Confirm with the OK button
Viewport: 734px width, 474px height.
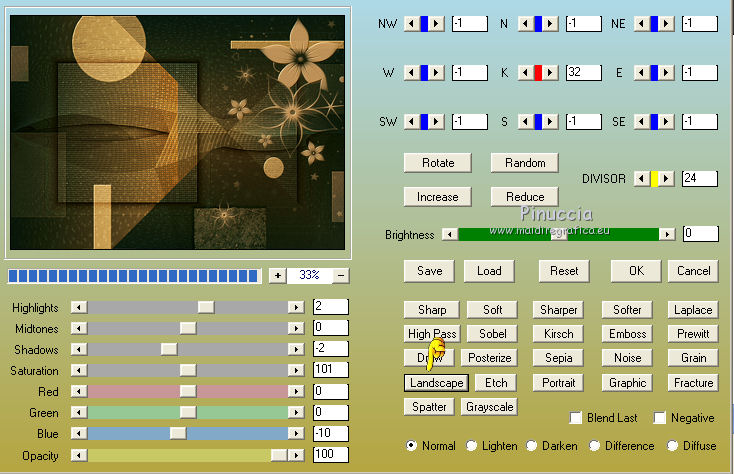pos(636,271)
